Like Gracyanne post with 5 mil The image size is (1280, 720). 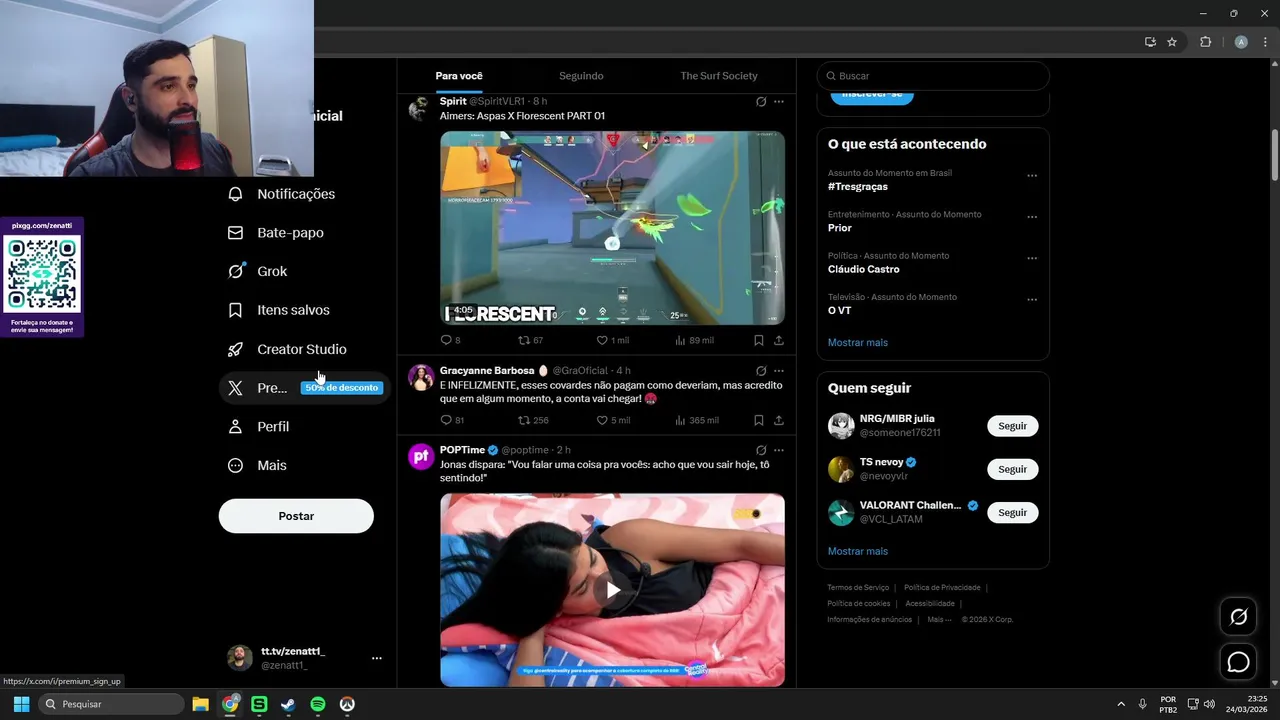[x=613, y=421]
